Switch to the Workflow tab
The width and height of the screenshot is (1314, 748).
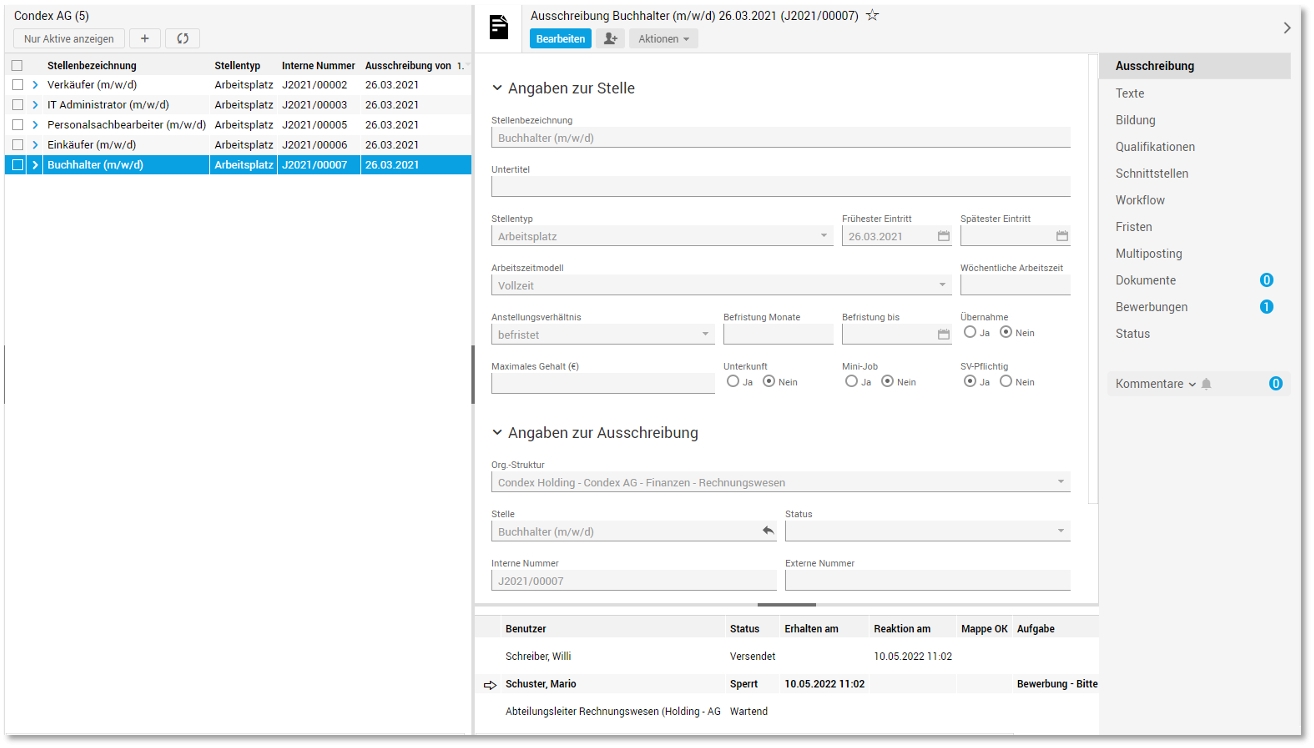pyautogui.click(x=1140, y=200)
